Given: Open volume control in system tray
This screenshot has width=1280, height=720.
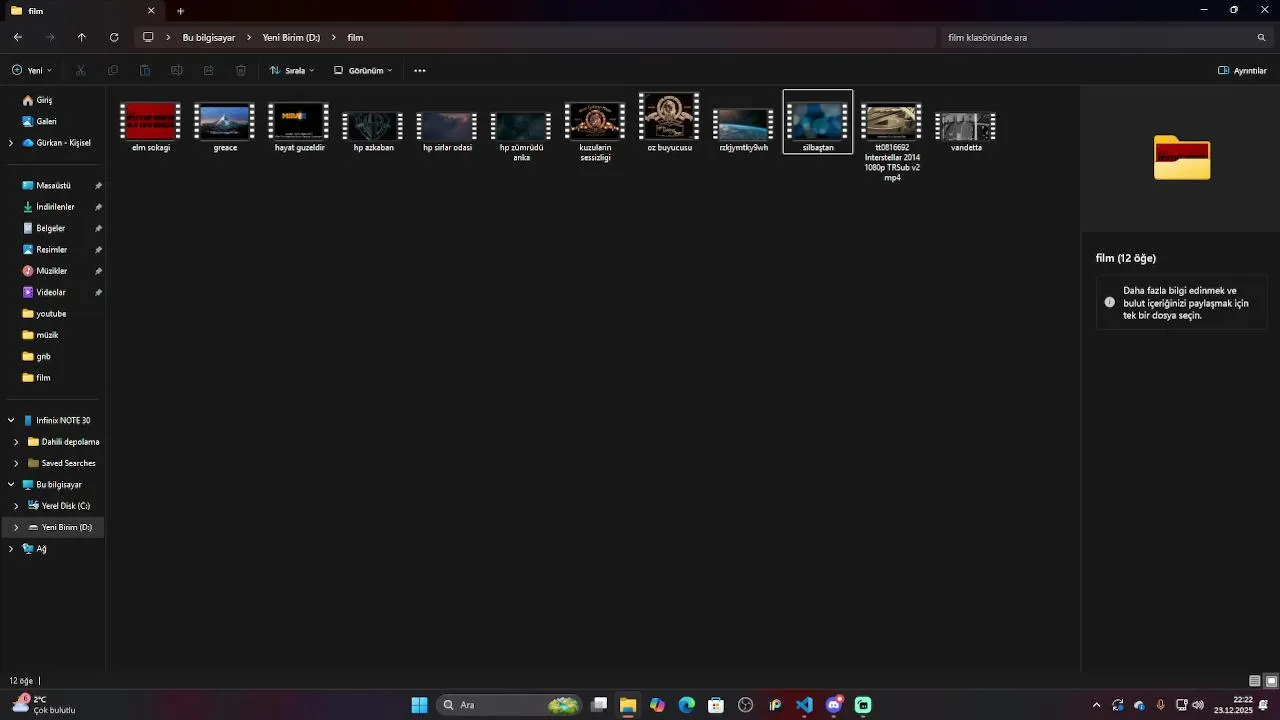Looking at the screenshot, I should click(1198, 705).
